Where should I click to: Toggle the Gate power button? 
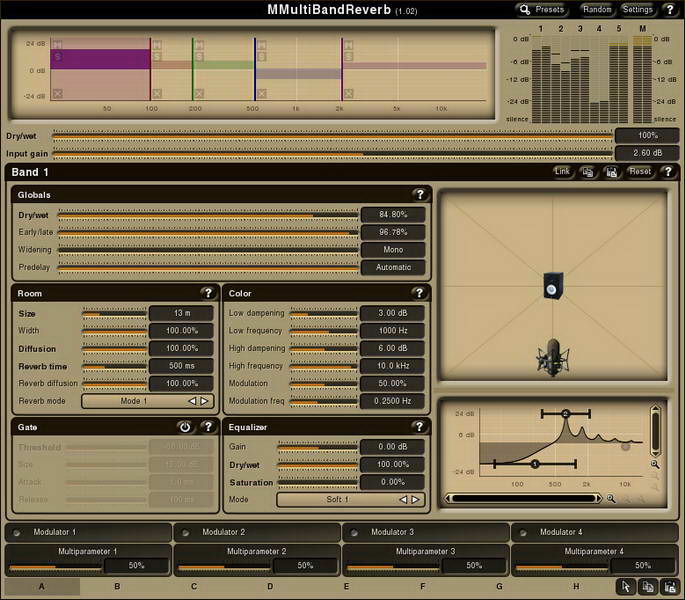185,426
